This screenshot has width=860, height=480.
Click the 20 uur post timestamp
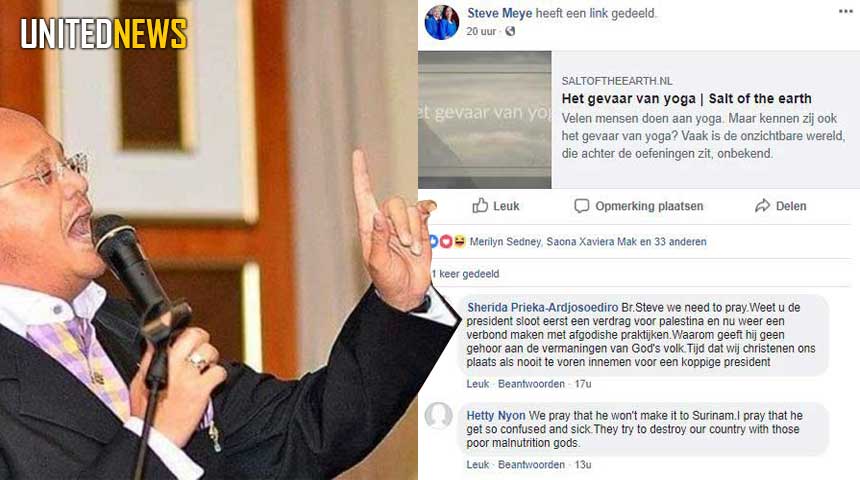(x=481, y=31)
